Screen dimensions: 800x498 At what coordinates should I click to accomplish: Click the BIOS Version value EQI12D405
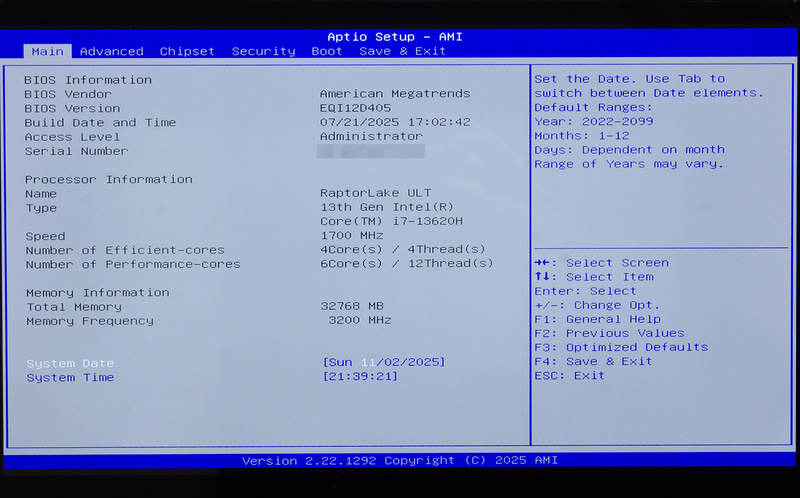click(356, 108)
